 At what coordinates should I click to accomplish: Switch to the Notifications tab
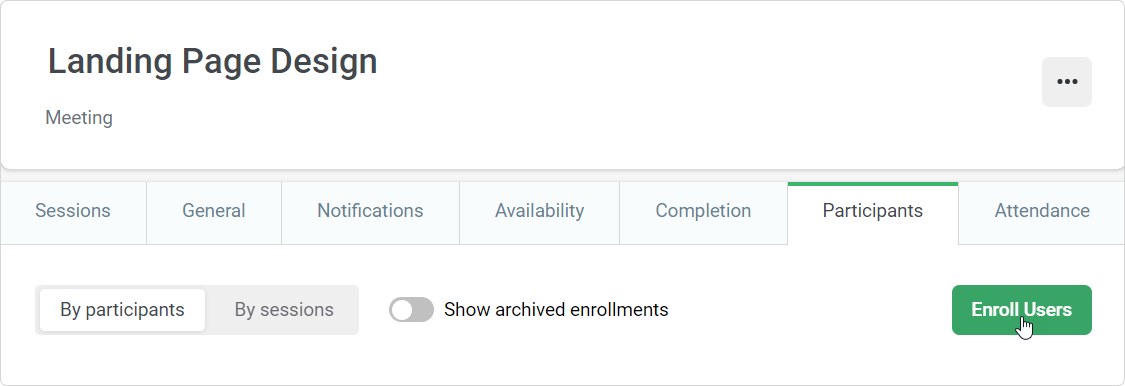370,212
